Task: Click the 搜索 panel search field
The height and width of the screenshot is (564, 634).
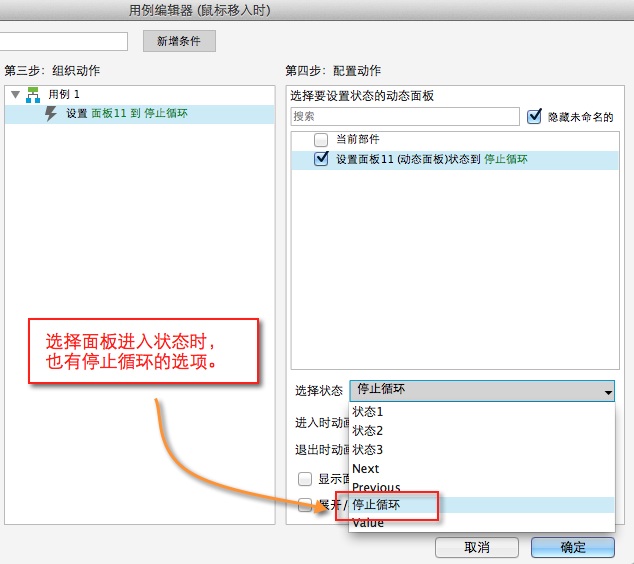Action: click(x=404, y=117)
